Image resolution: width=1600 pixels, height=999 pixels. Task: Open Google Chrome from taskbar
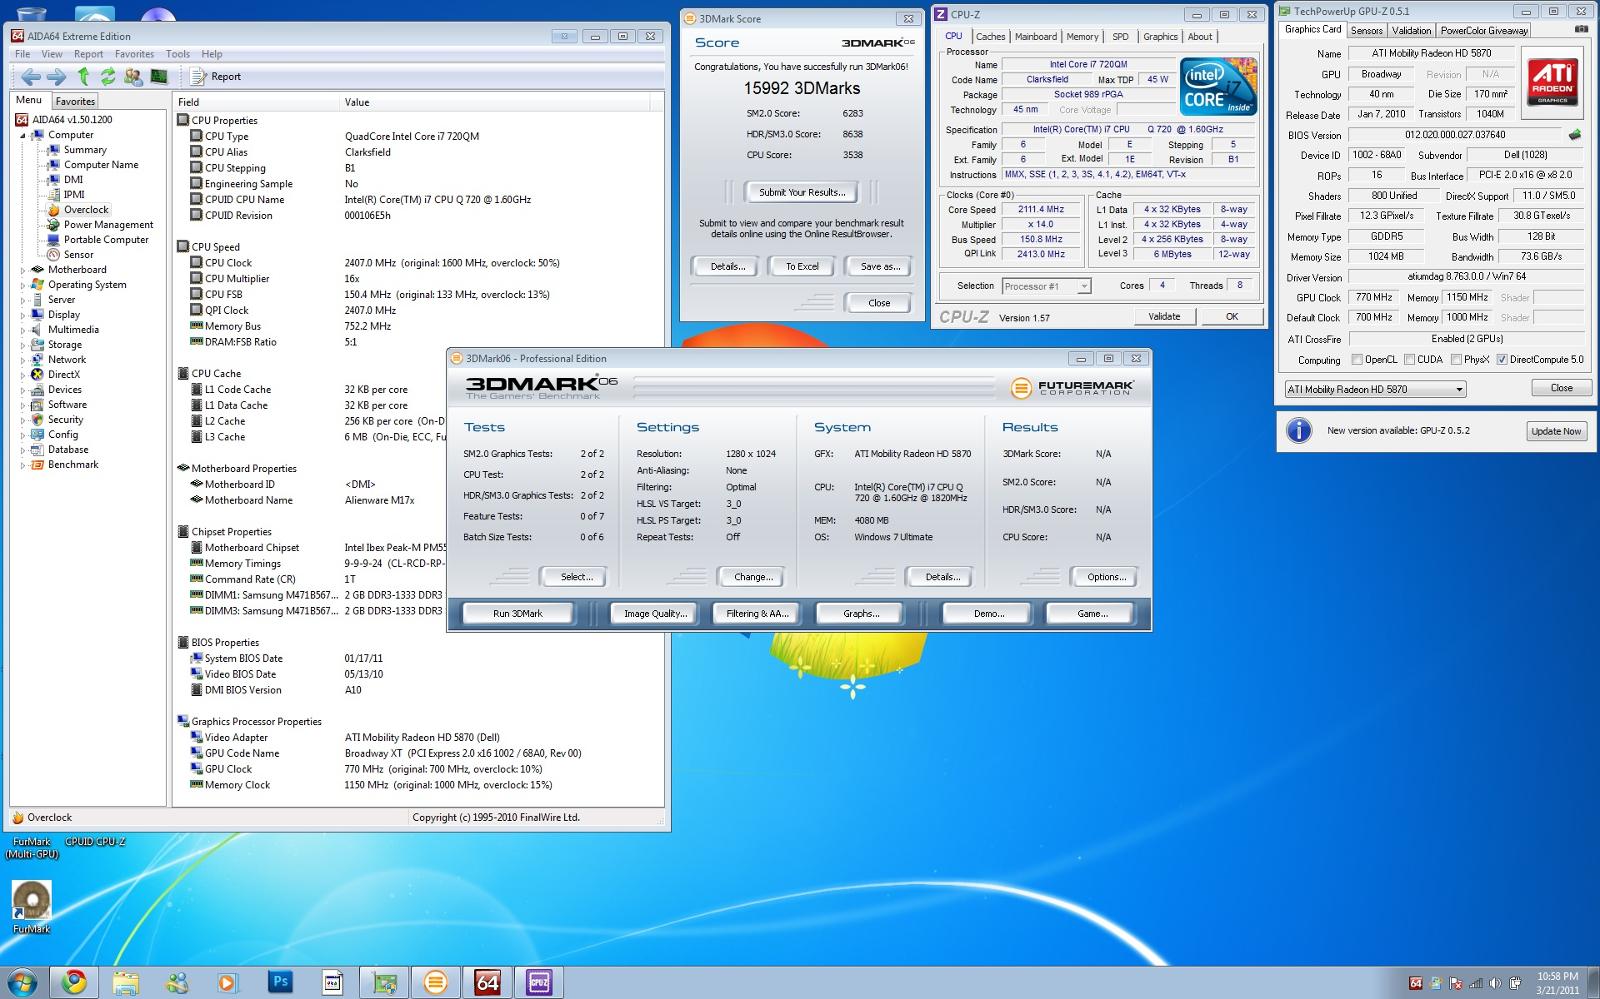74,982
